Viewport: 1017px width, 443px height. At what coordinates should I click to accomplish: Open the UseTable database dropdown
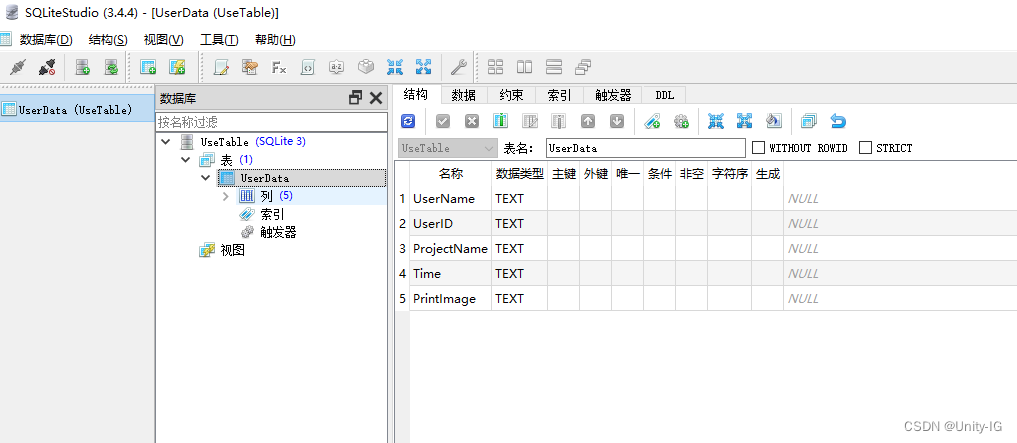(x=447, y=148)
